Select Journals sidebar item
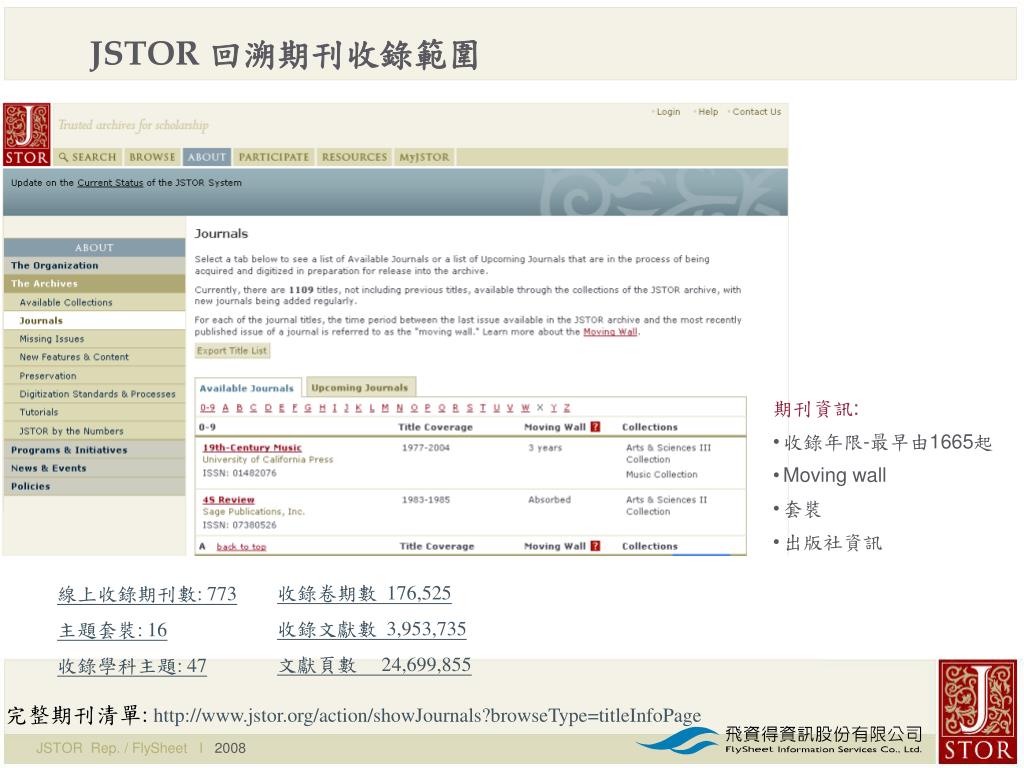Image resolution: width=1024 pixels, height=768 pixels. tap(95, 321)
